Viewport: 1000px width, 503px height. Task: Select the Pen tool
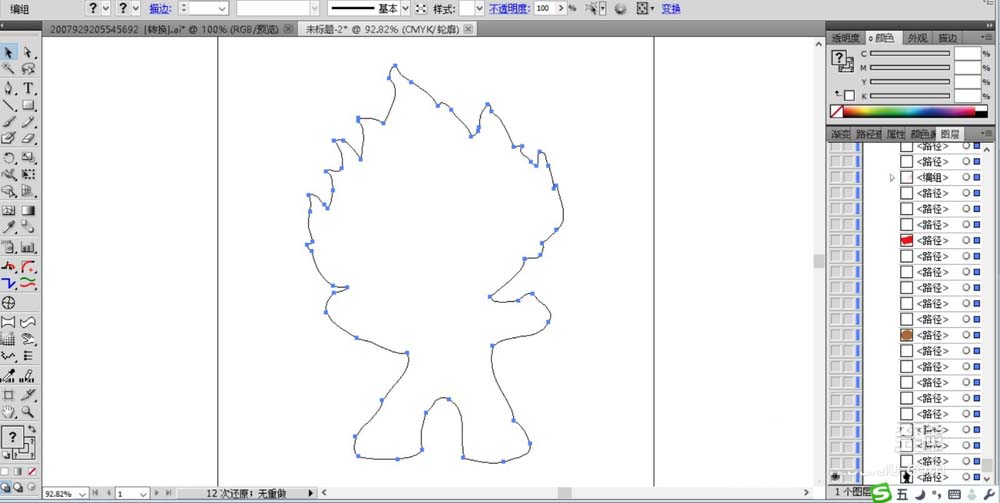[x=9, y=88]
